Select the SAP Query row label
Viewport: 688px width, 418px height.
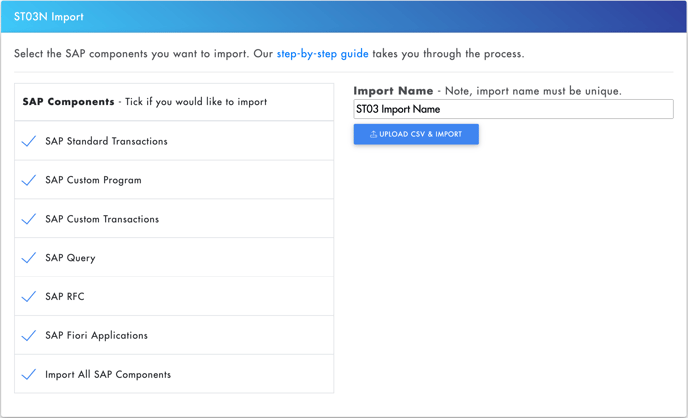[x=70, y=258]
